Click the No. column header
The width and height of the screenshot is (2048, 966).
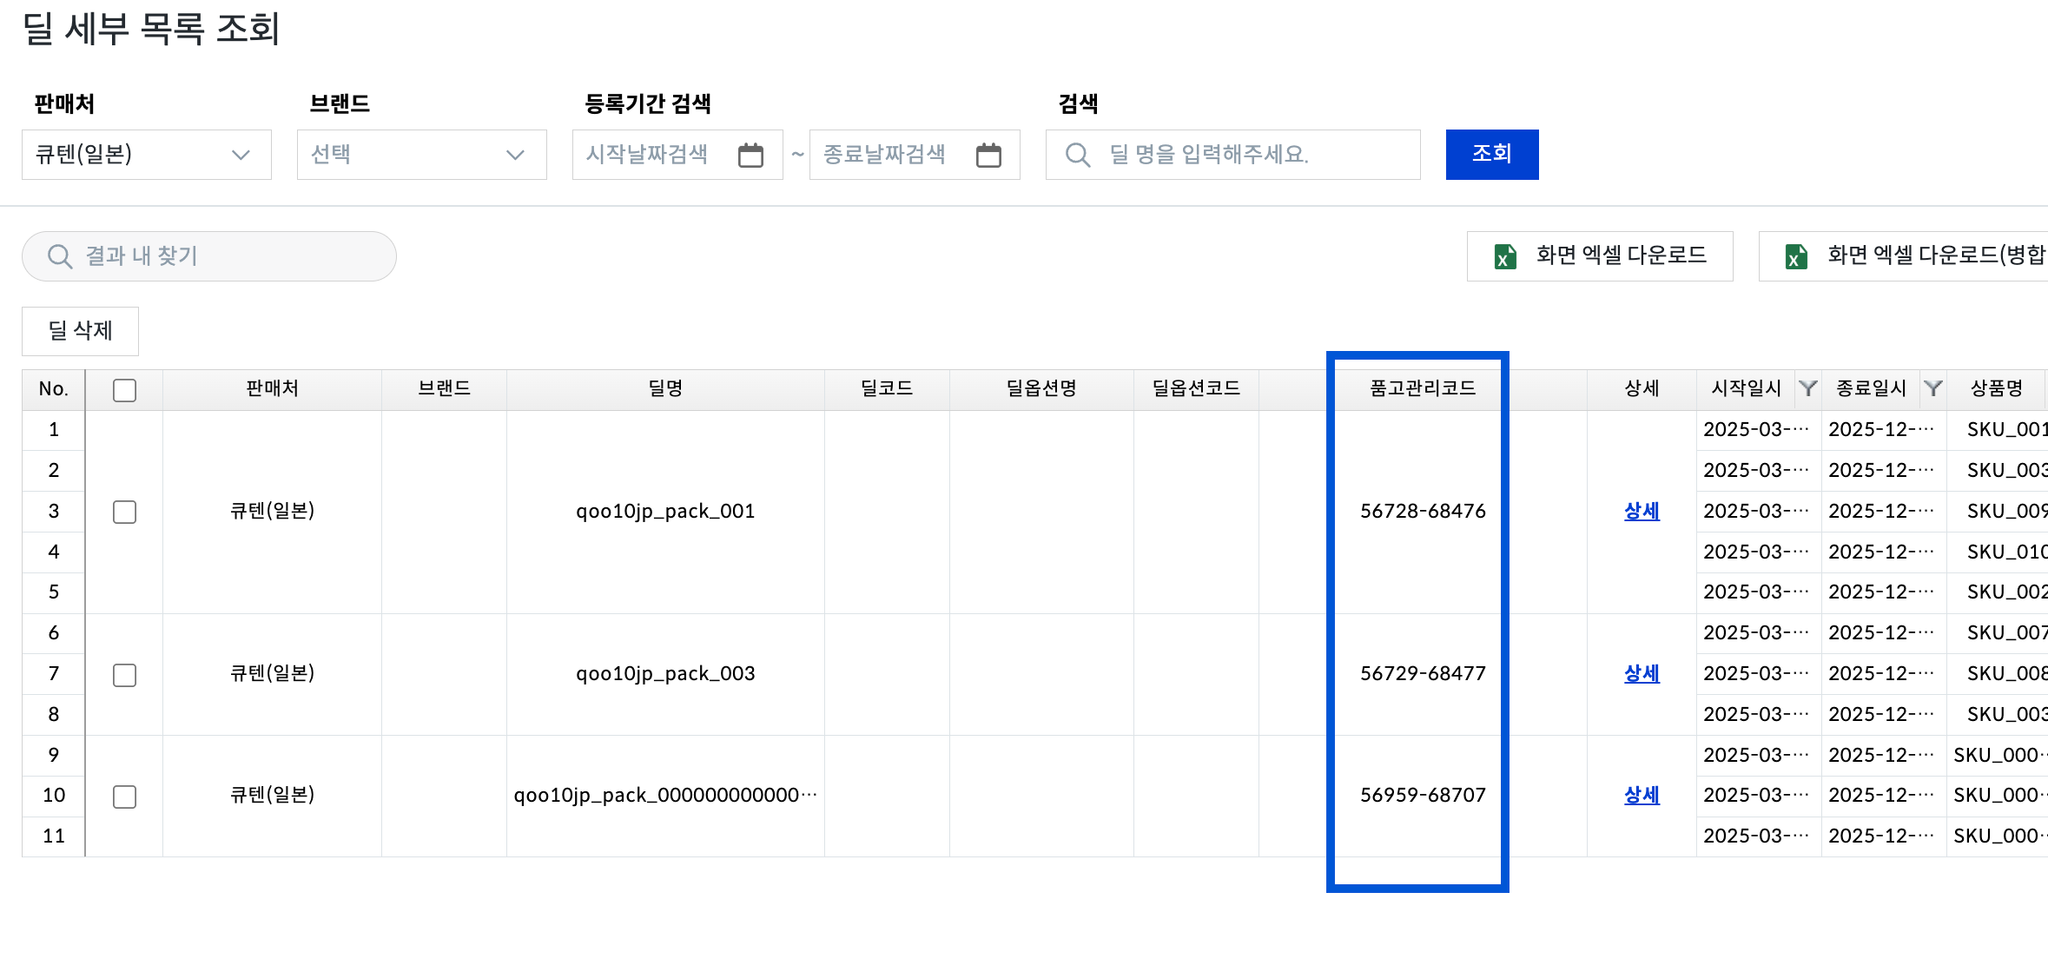[54, 389]
